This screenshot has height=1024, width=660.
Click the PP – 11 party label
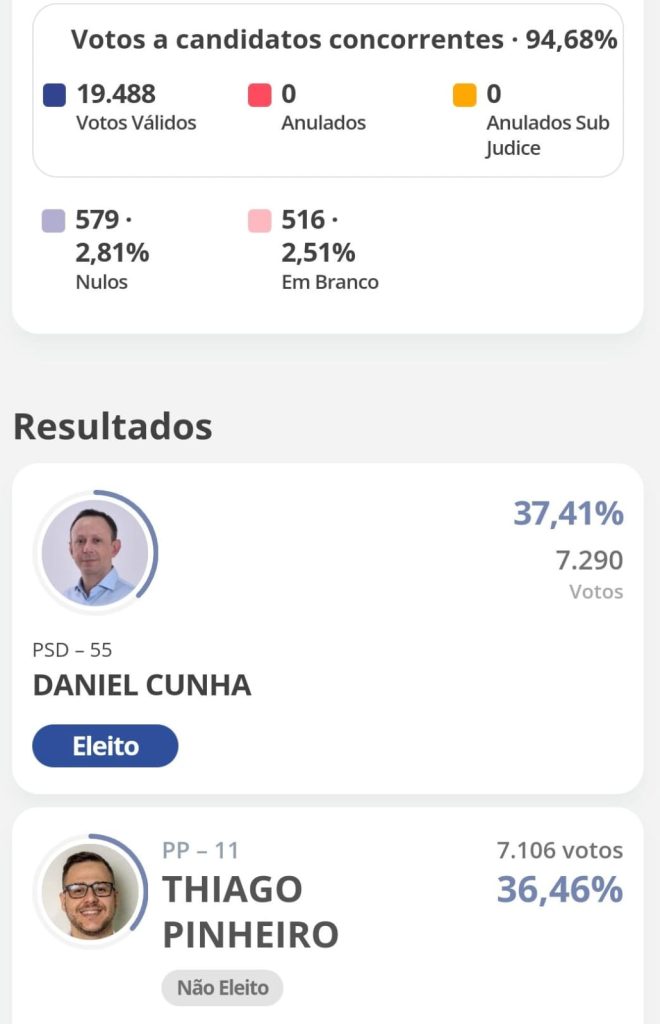tap(200, 850)
